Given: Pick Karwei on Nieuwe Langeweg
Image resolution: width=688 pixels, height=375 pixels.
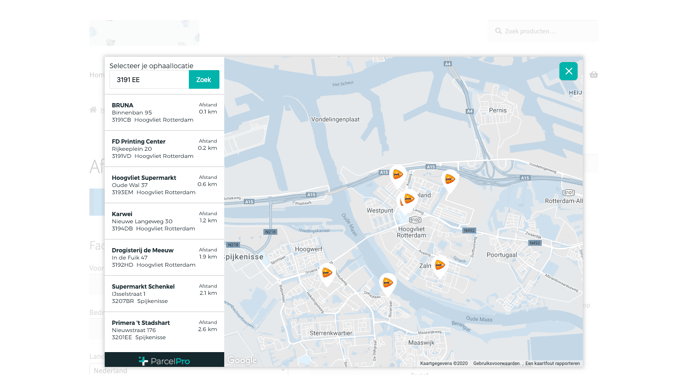Looking at the screenshot, I should click(164, 221).
